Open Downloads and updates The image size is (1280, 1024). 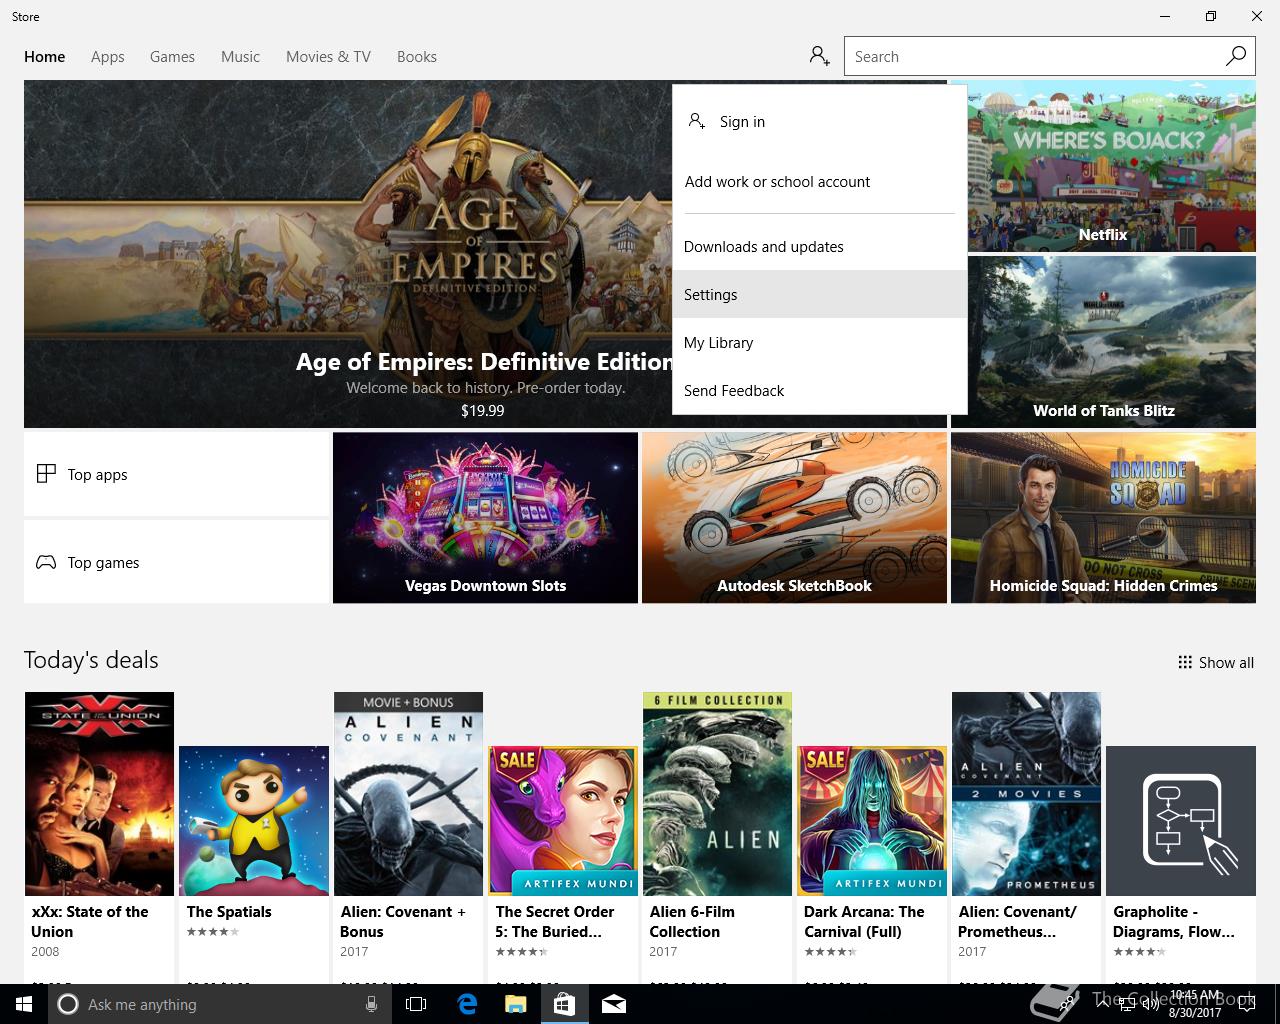820,246
